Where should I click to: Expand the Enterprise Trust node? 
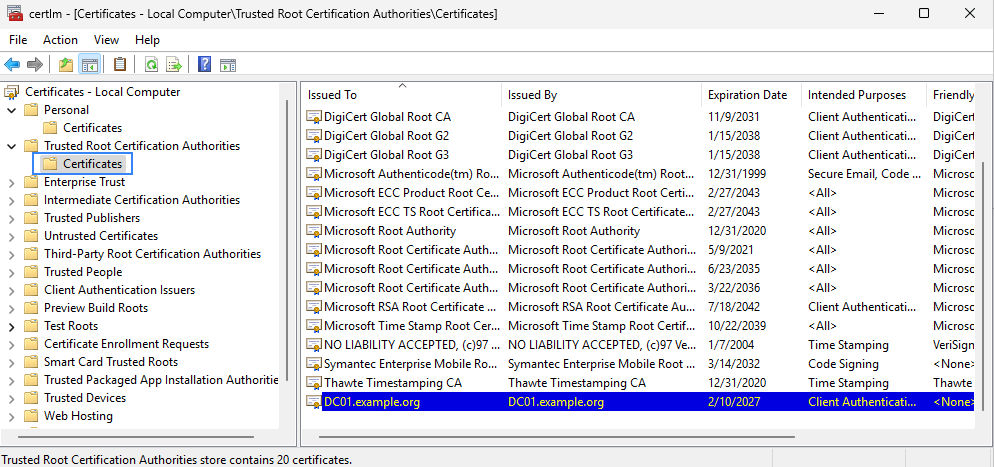point(11,182)
